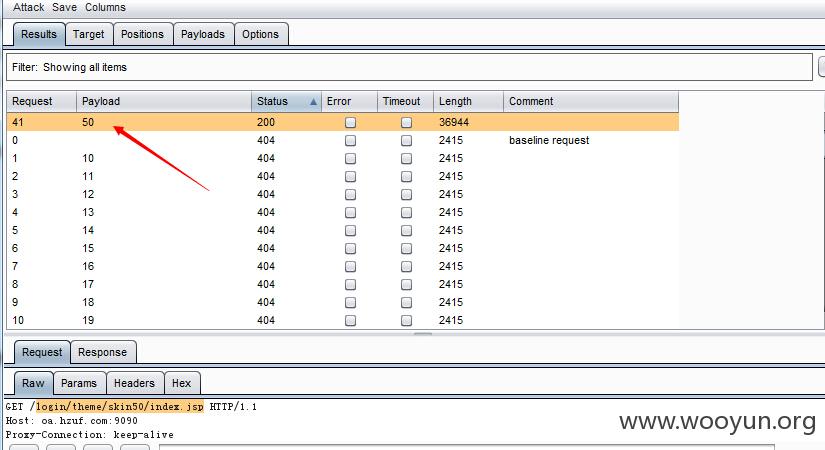
Task: Sort by the Payload column header
Action: tap(164, 101)
